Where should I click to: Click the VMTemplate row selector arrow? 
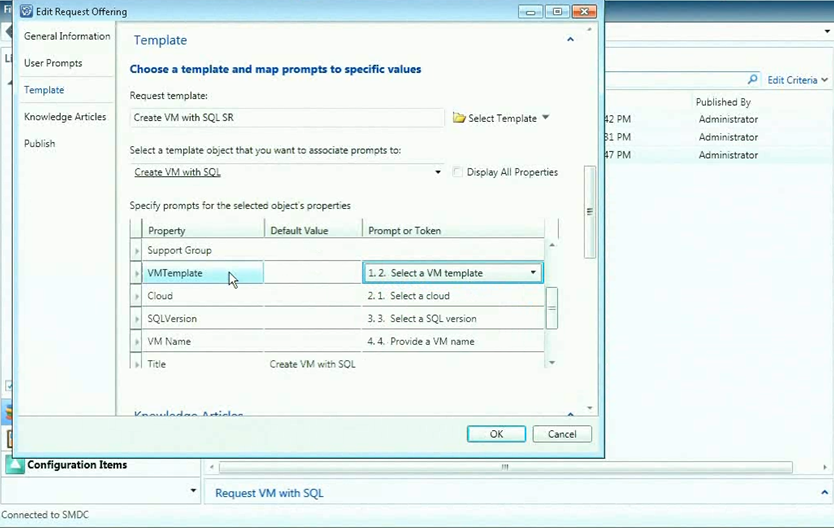click(x=137, y=273)
